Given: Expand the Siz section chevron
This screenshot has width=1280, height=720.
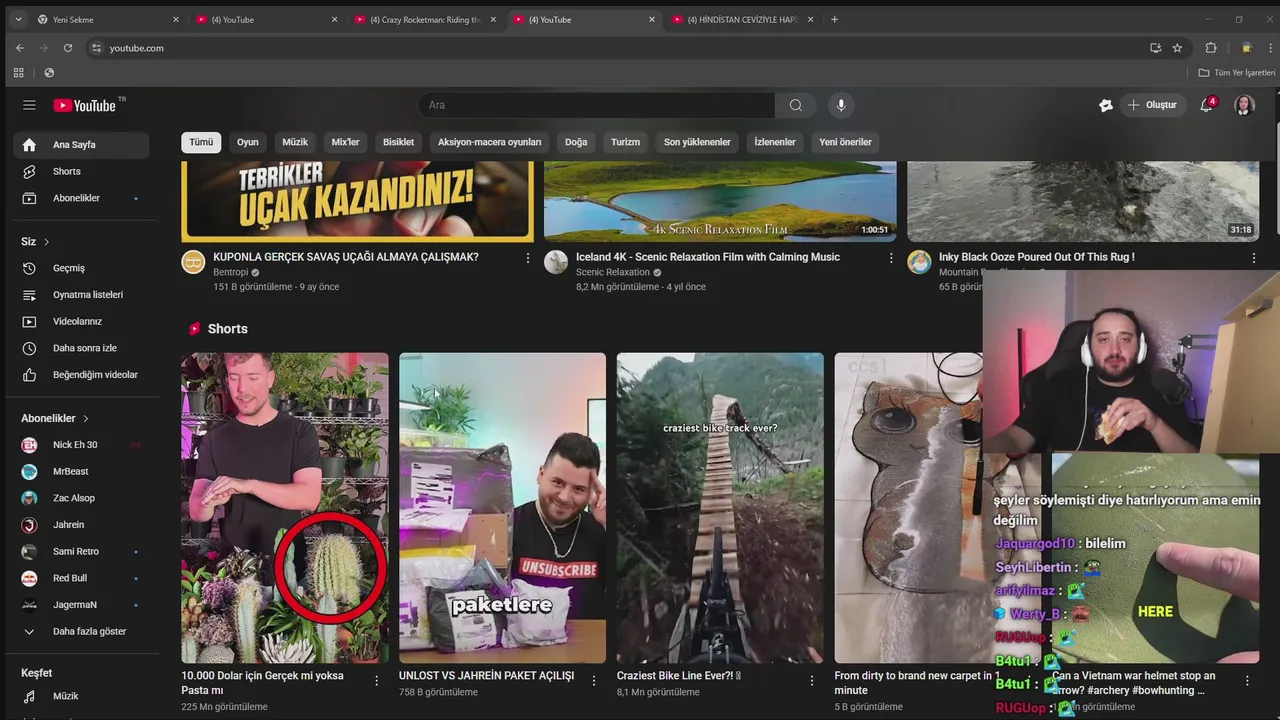Looking at the screenshot, I should point(46,242).
